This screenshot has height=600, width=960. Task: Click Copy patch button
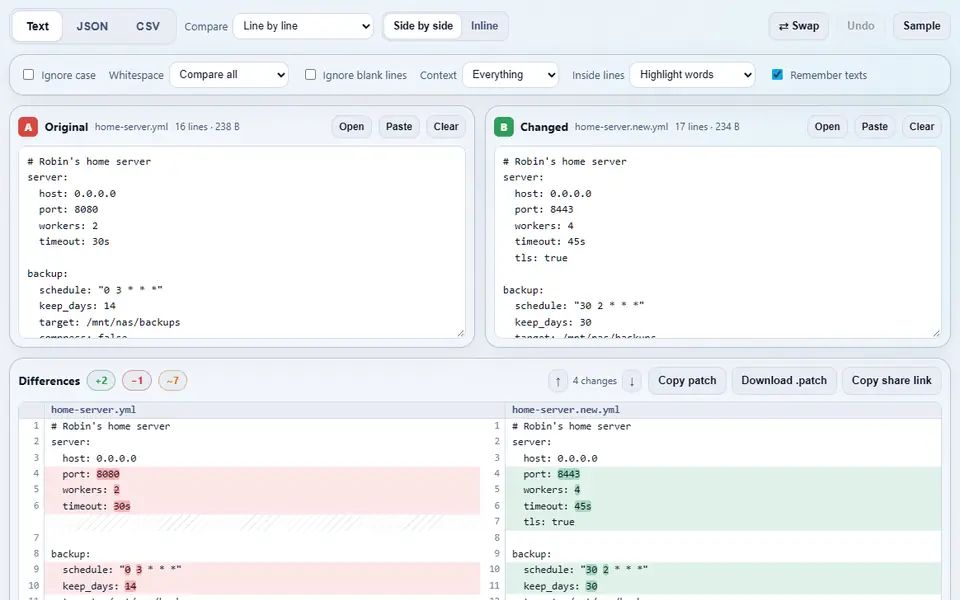(687, 381)
